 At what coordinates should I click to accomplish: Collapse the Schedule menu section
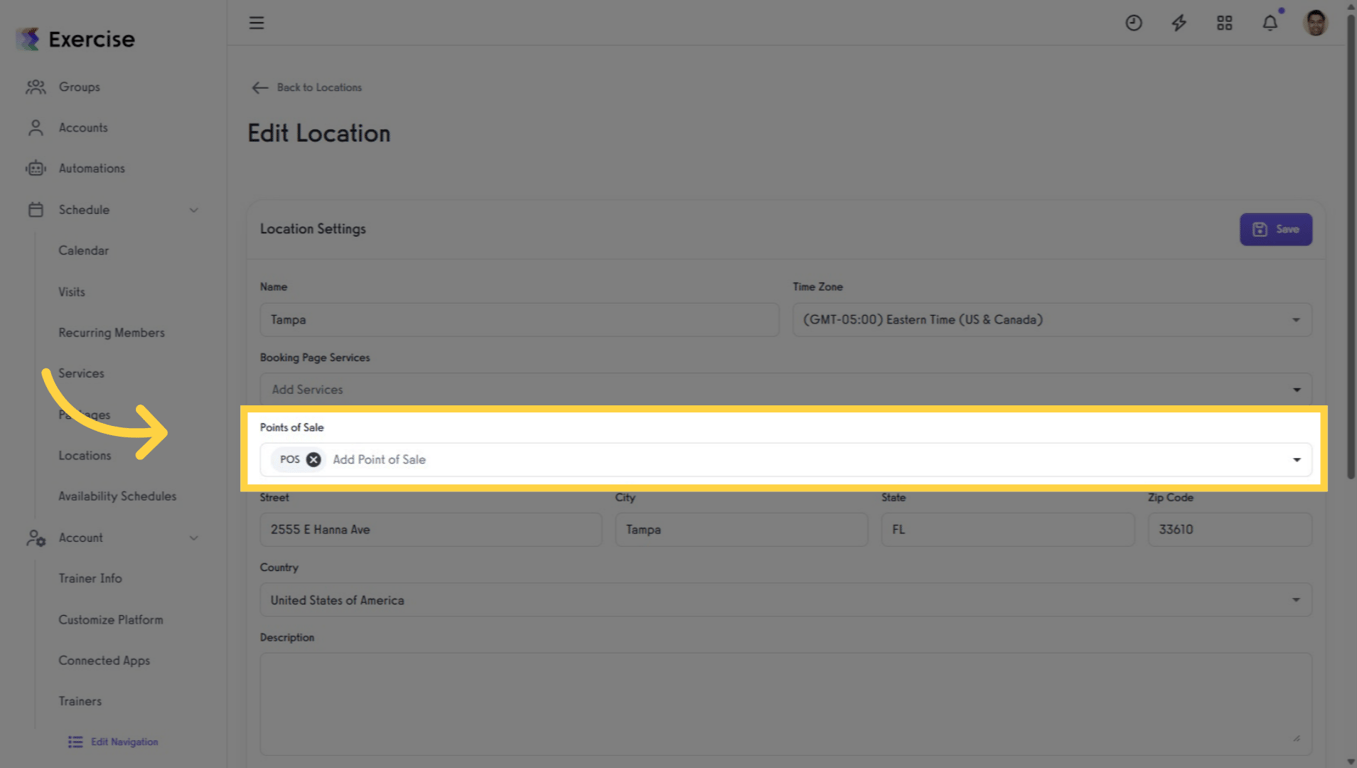(193, 210)
